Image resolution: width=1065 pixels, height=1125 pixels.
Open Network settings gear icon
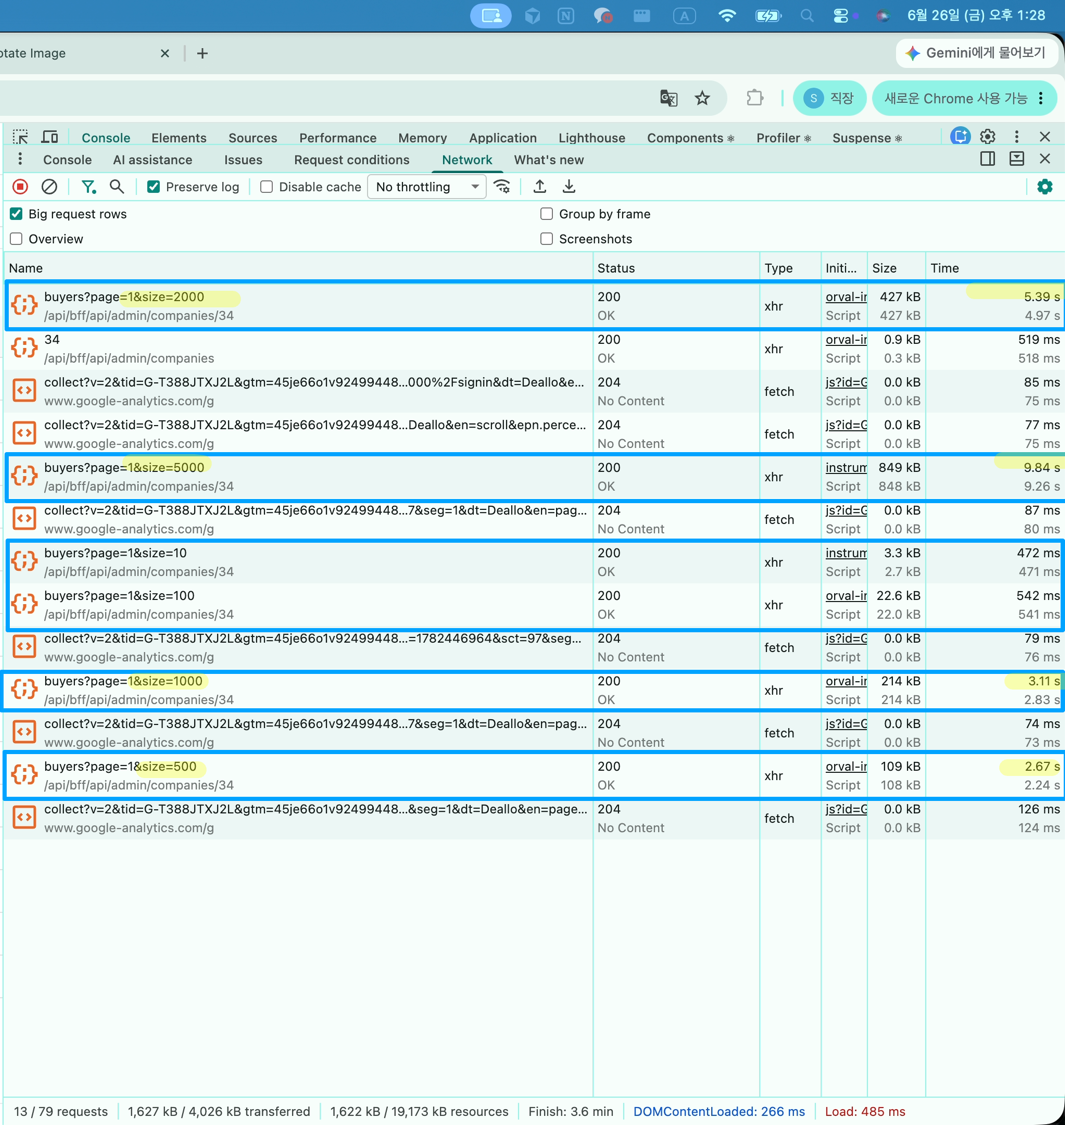(x=1045, y=187)
